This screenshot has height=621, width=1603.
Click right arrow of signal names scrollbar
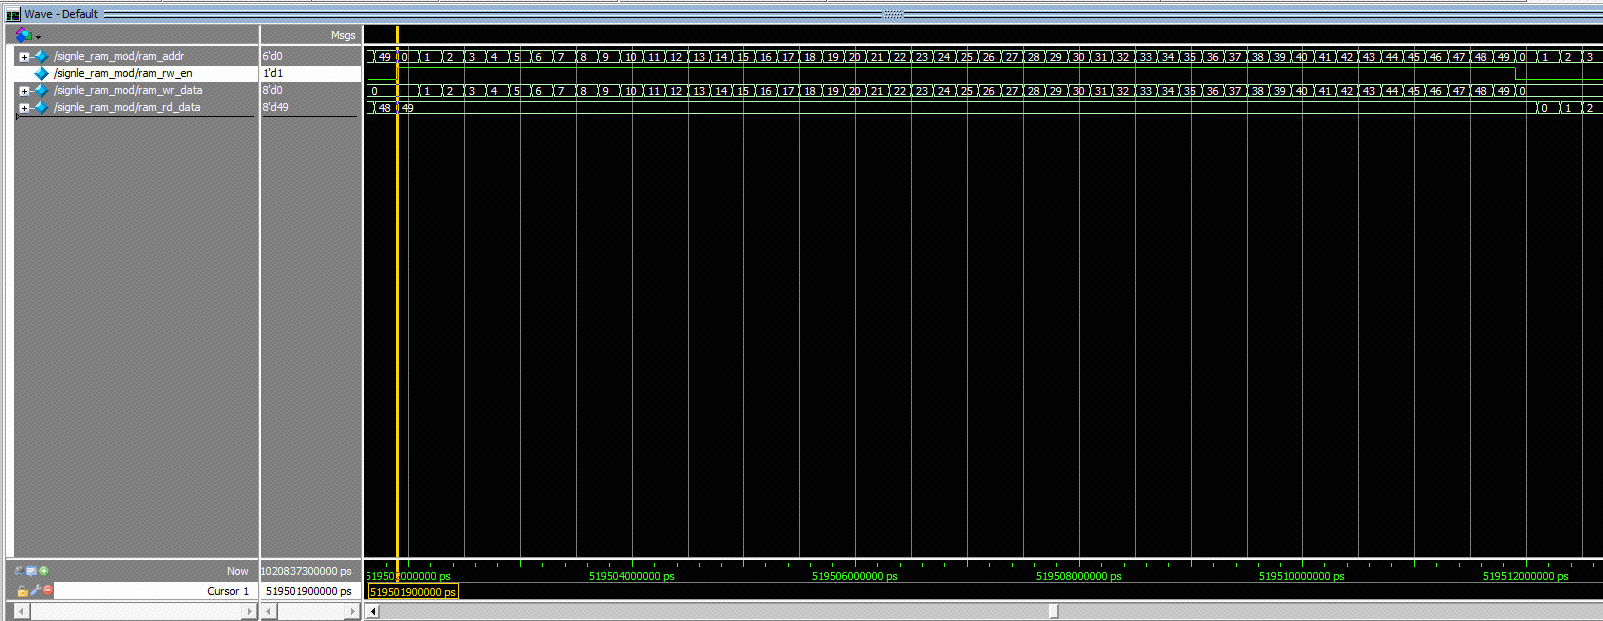[x=249, y=611]
